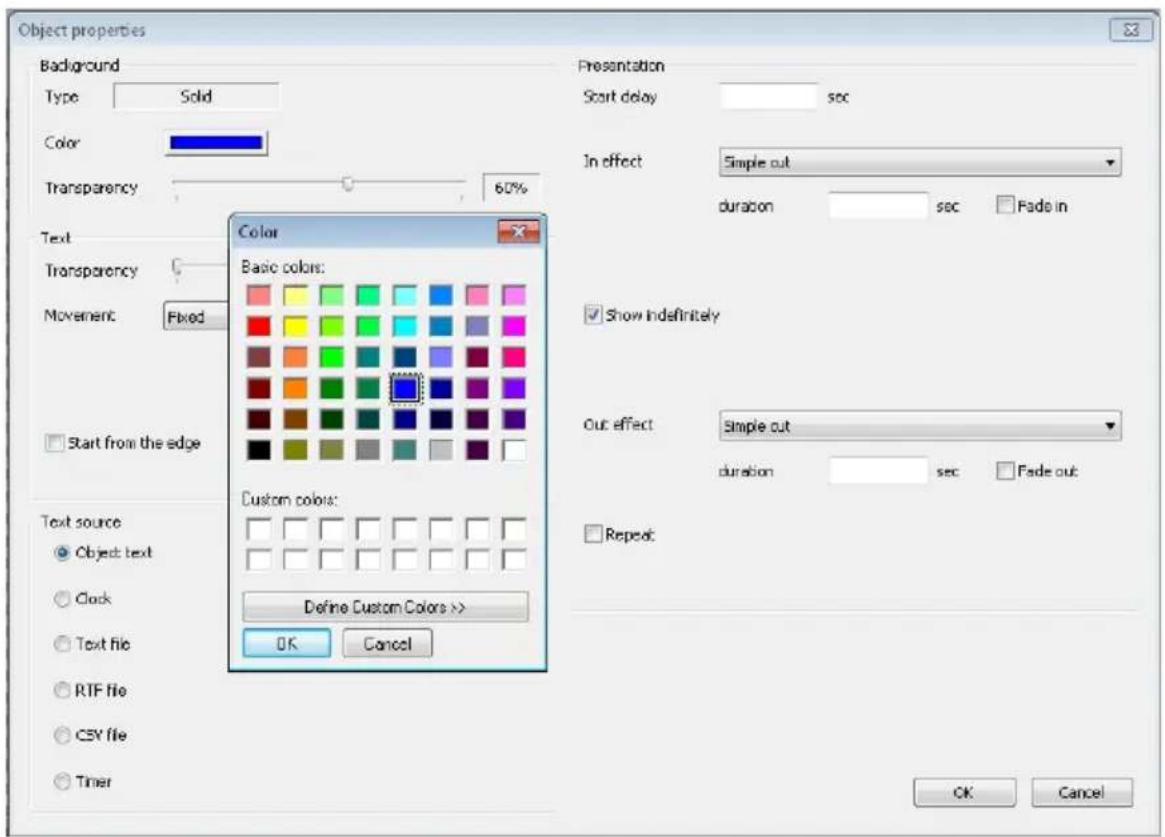1165x837 pixels.
Task: Select the Clock text source radio button
Action: pos(62,599)
